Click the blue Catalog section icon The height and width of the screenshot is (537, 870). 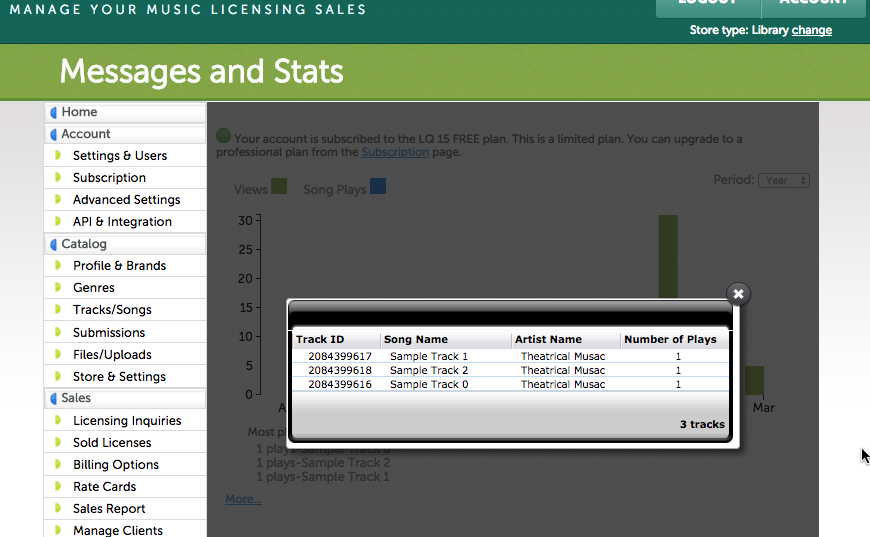point(53,245)
